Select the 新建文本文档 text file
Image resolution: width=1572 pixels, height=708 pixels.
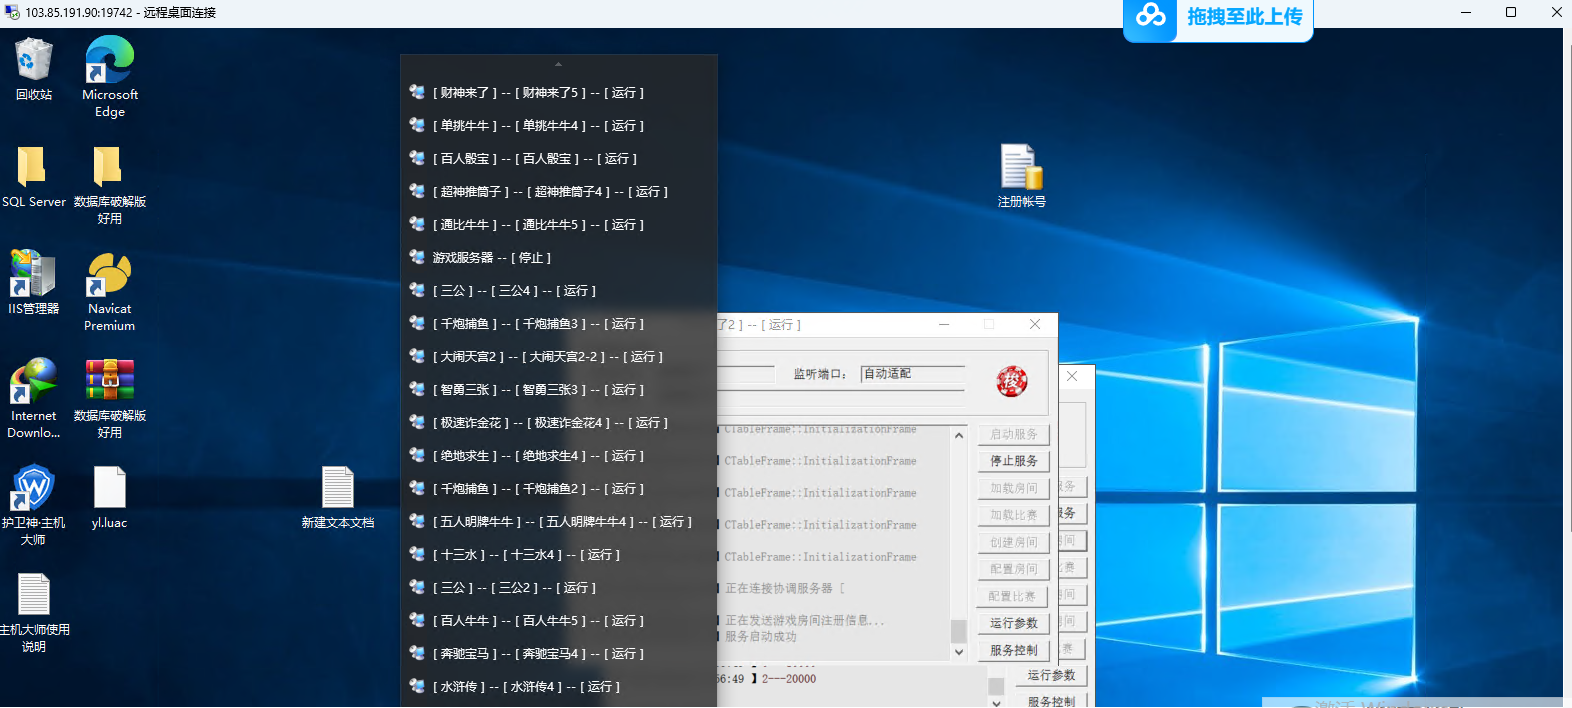click(337, 489)
